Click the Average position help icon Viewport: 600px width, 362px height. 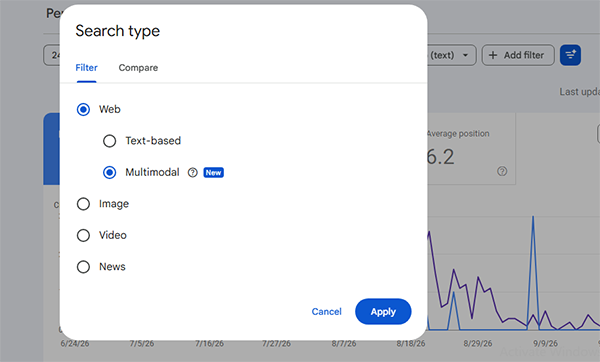click(x=502, y=171)
